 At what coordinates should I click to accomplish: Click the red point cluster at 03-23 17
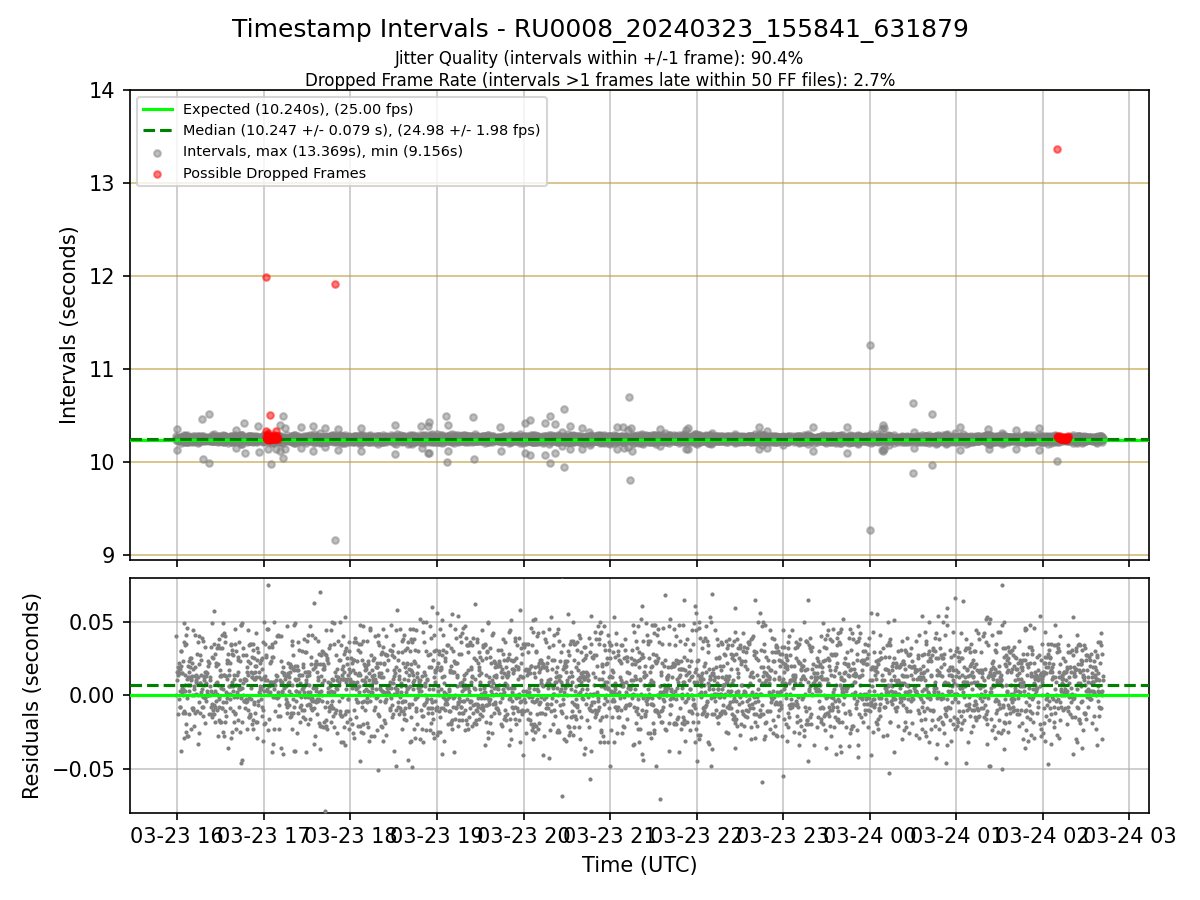(271, 437)
